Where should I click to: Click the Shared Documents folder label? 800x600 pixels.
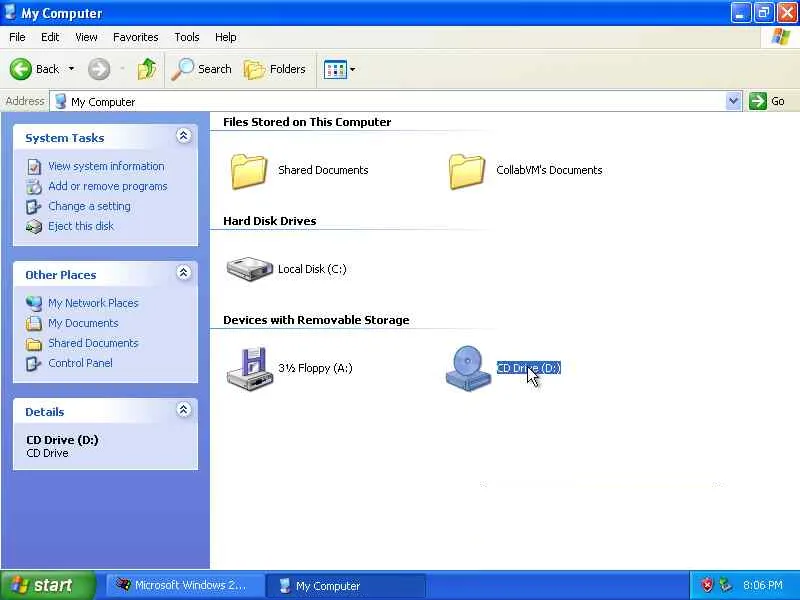(323, 170)
